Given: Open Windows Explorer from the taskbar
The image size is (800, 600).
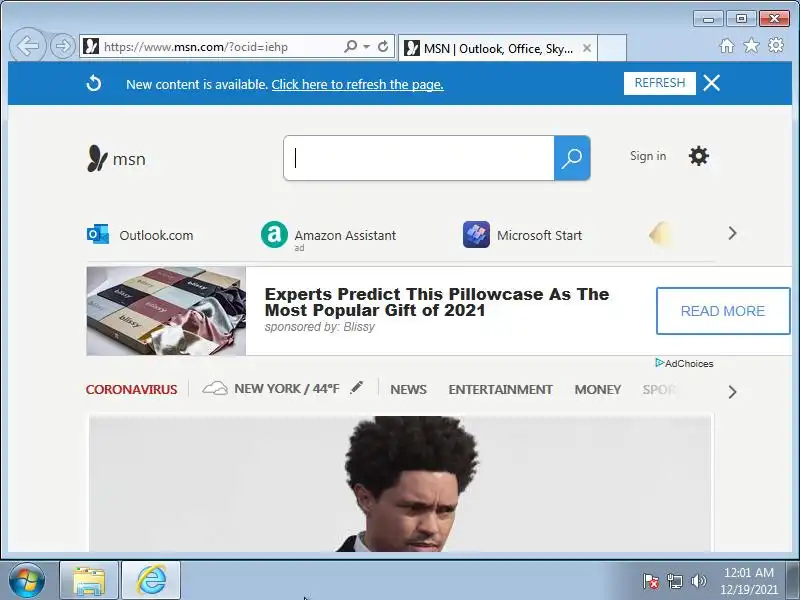Looking at the screenshot, I should point(89,580).
